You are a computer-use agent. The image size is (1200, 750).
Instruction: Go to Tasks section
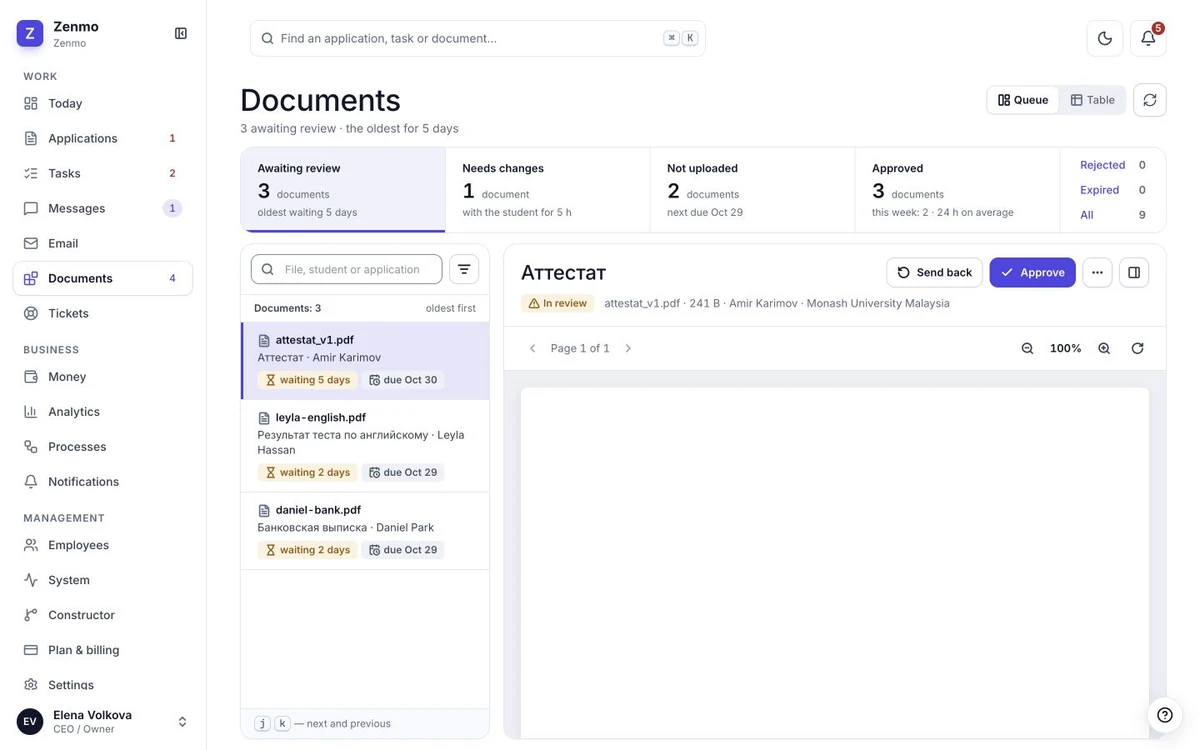tap(103, 173)
